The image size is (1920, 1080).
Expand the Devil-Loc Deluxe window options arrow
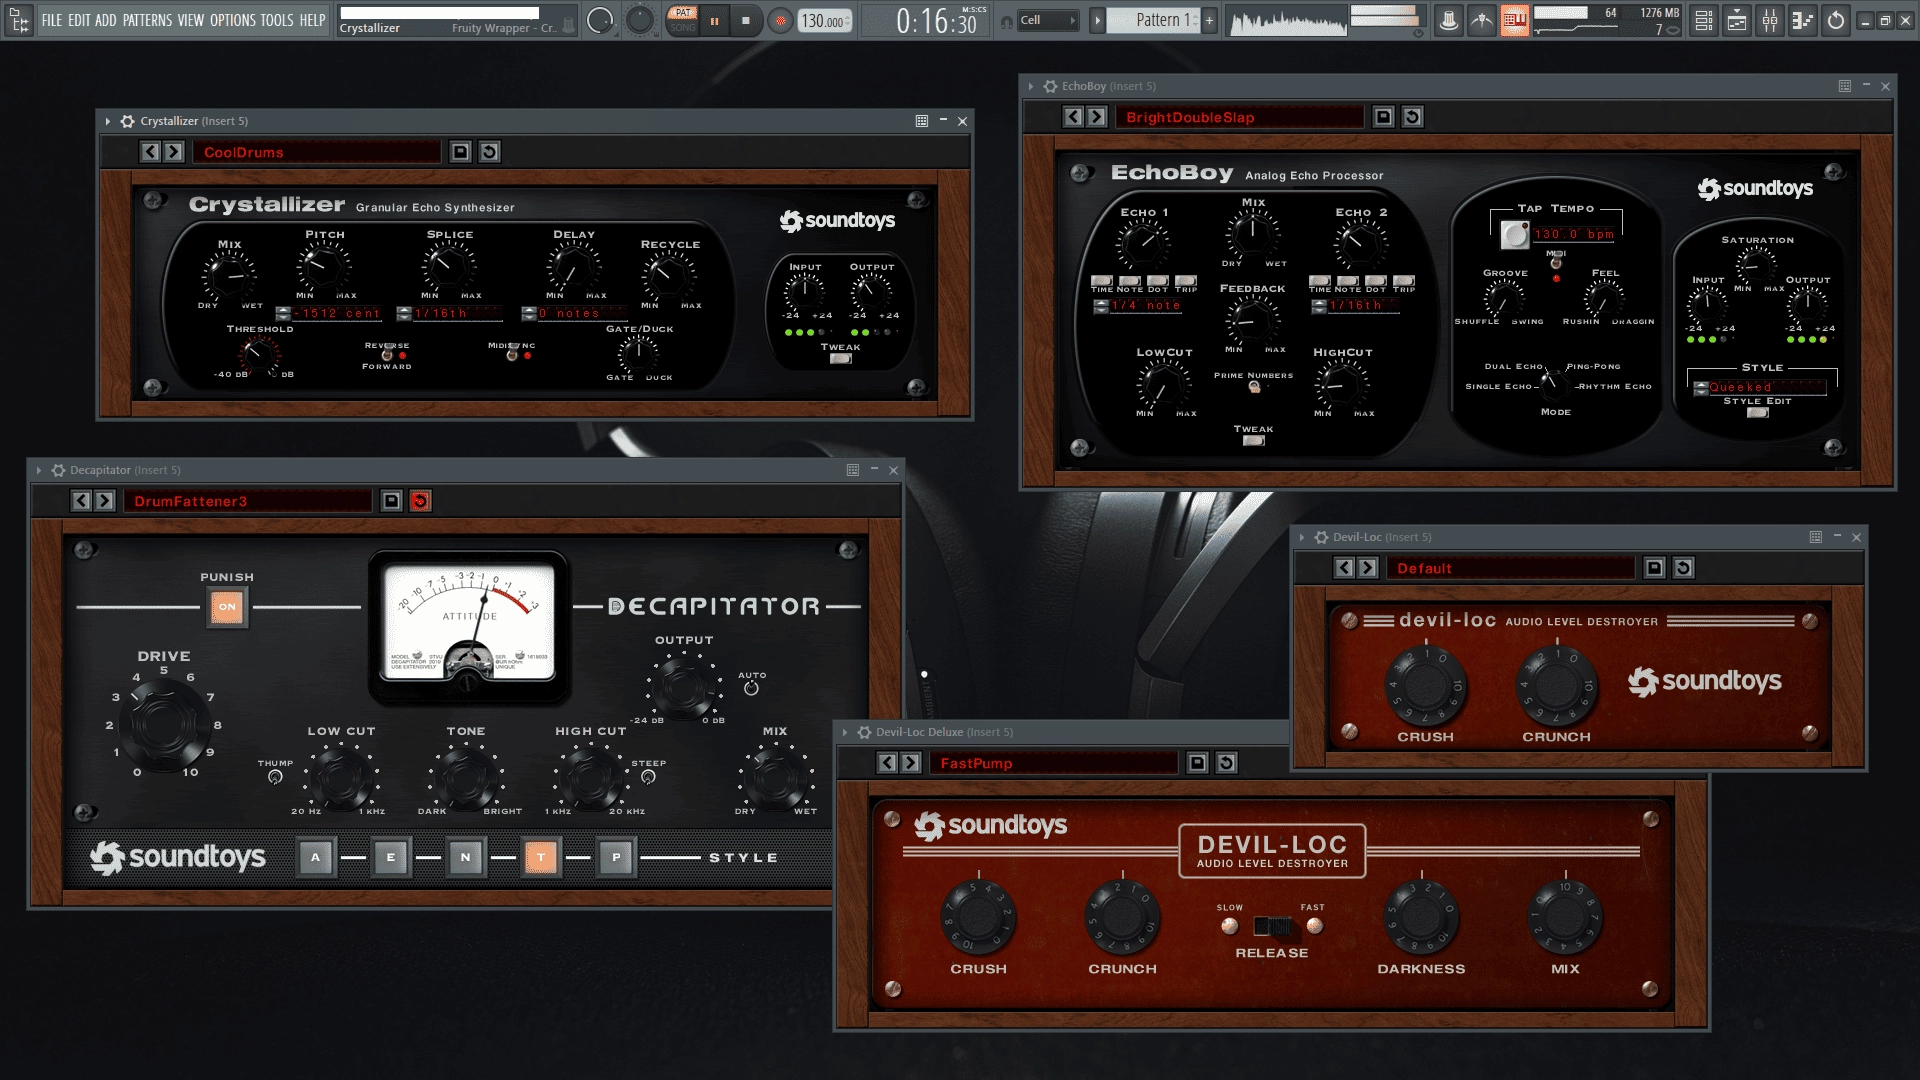pos(845,732)
